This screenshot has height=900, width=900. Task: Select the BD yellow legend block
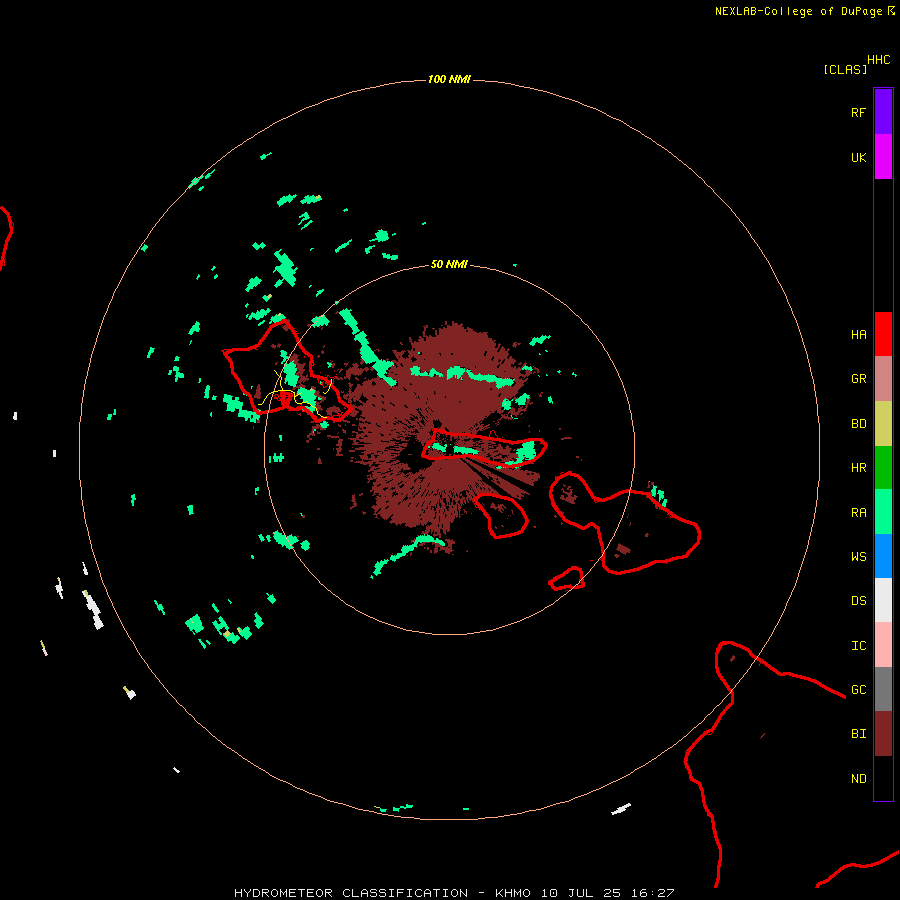click(x=883, y=424)
